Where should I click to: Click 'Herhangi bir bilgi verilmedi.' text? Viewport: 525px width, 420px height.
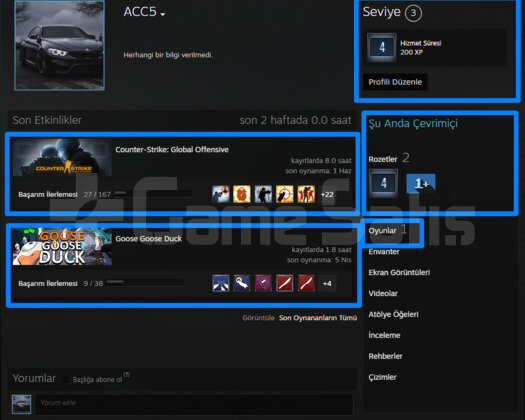point(168,55)
